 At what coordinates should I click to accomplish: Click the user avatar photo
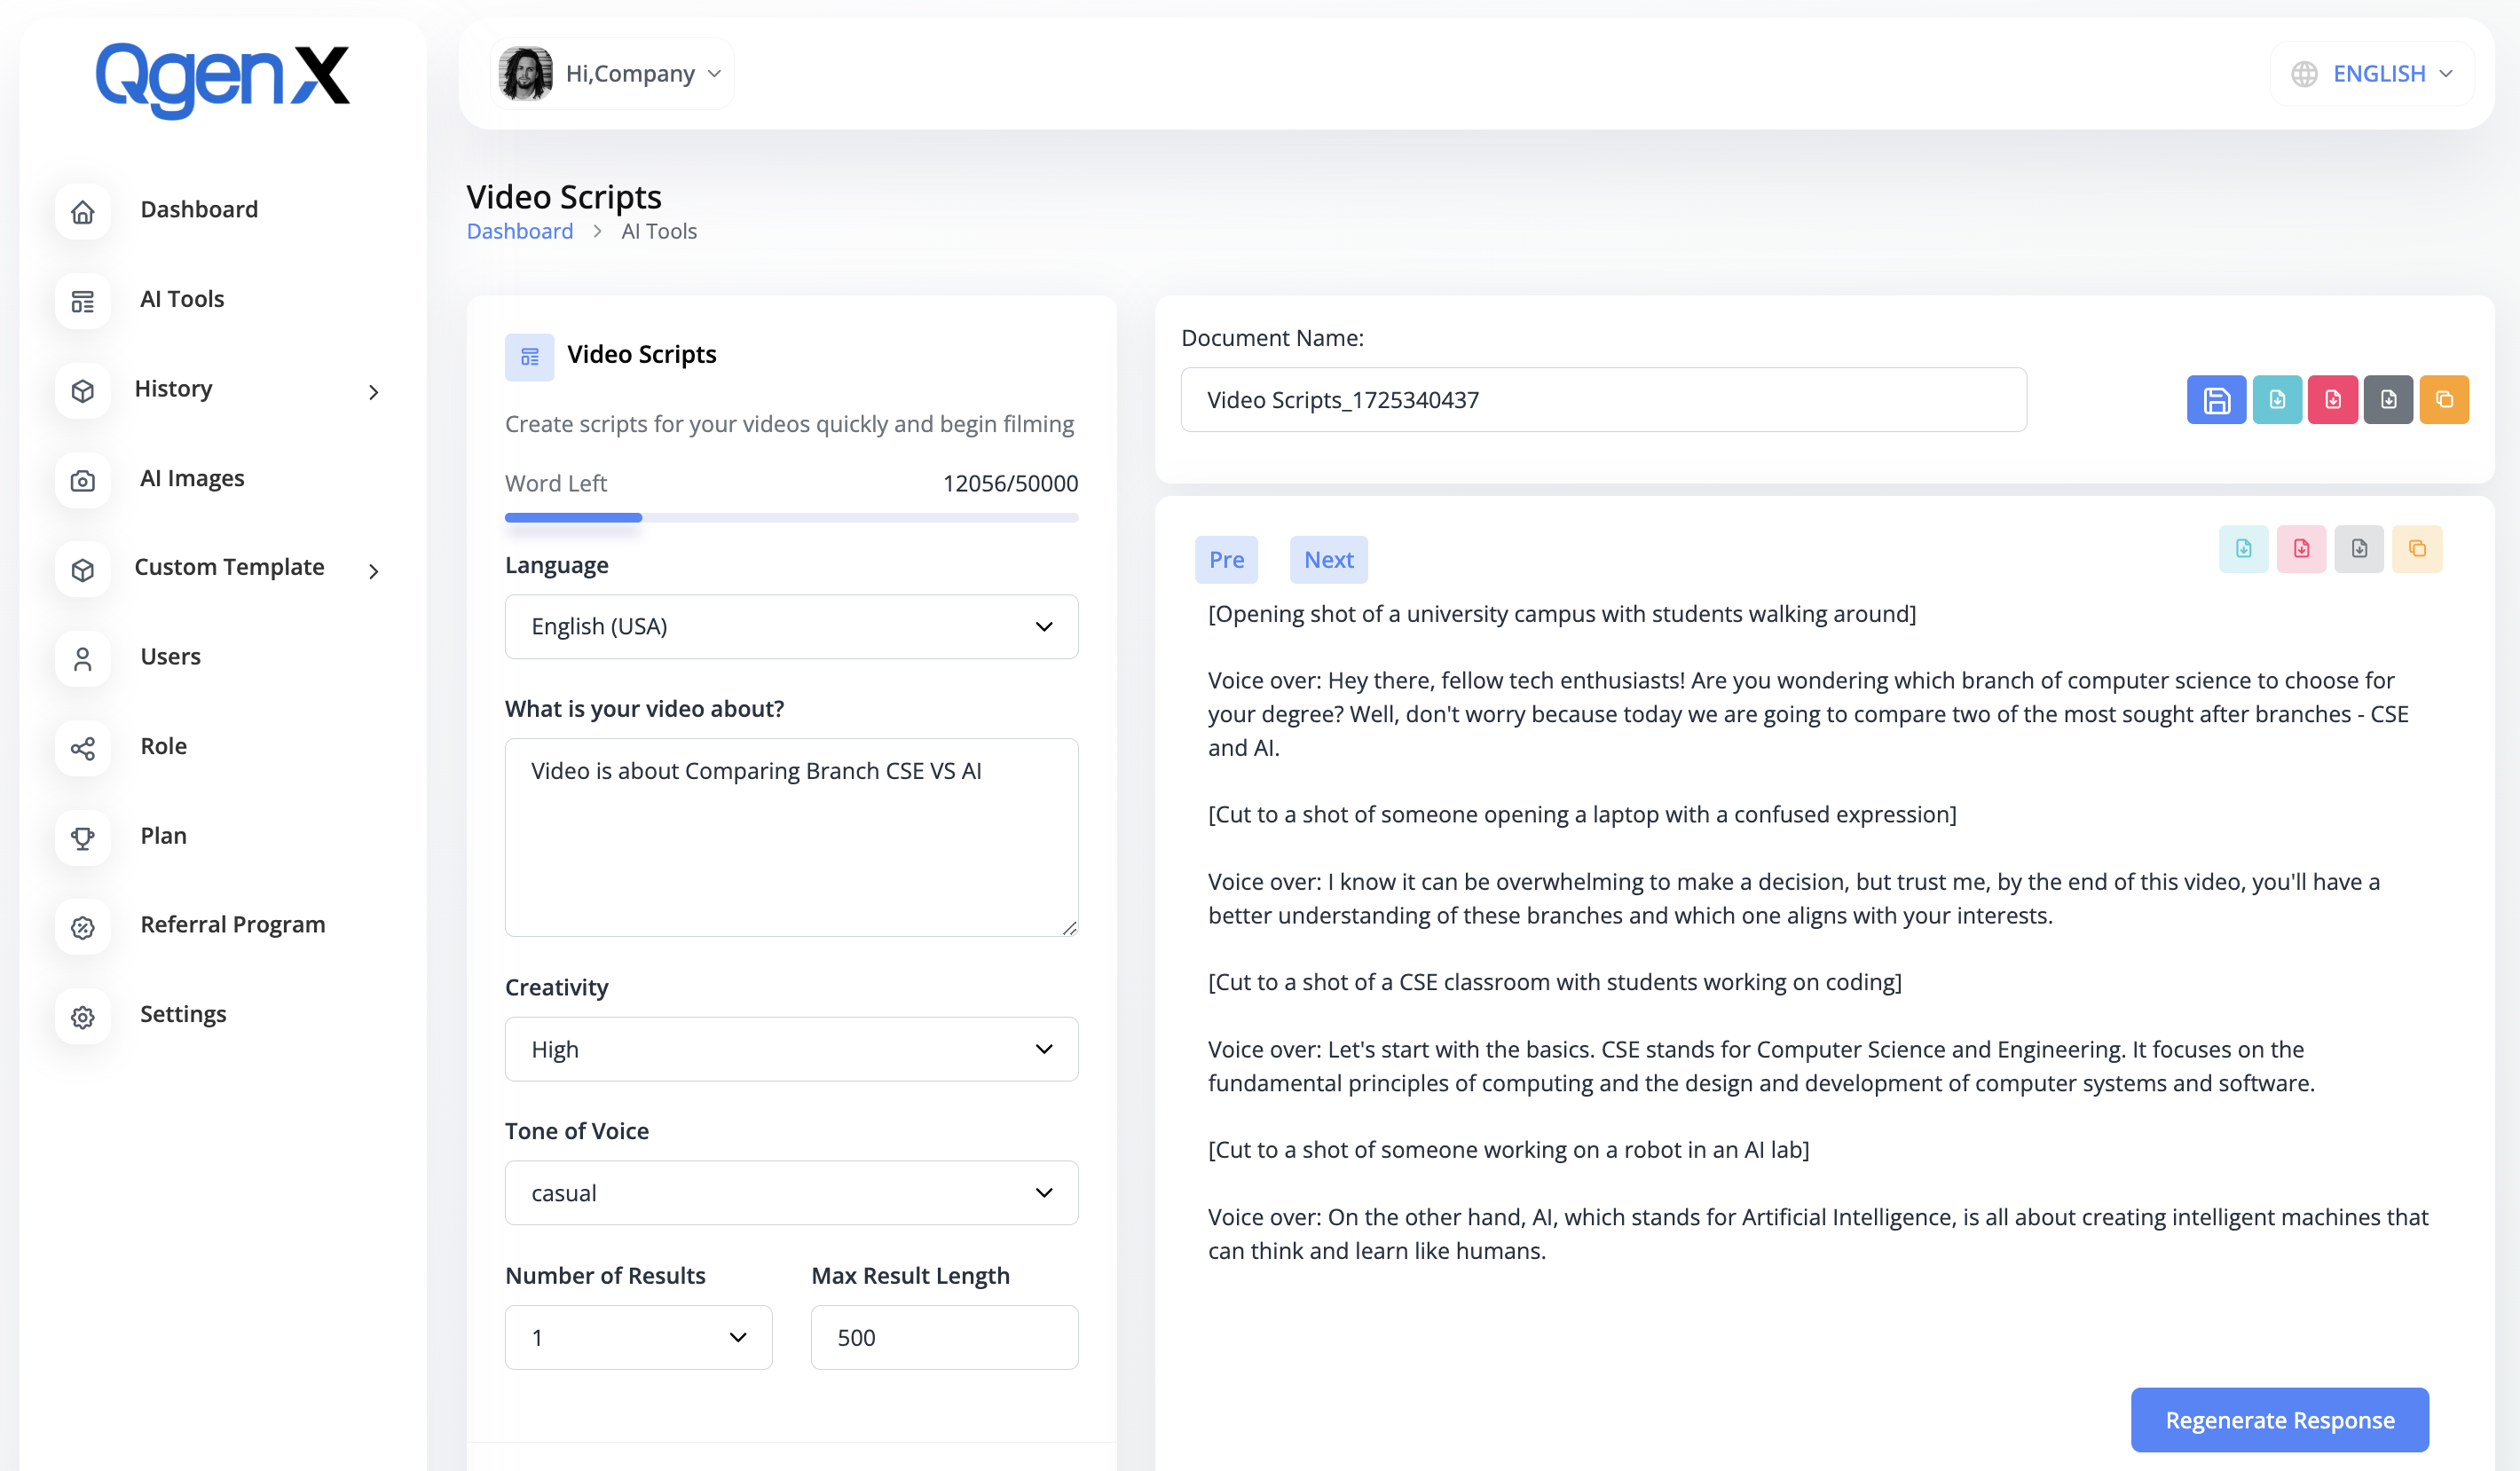(x=525, y=73)
